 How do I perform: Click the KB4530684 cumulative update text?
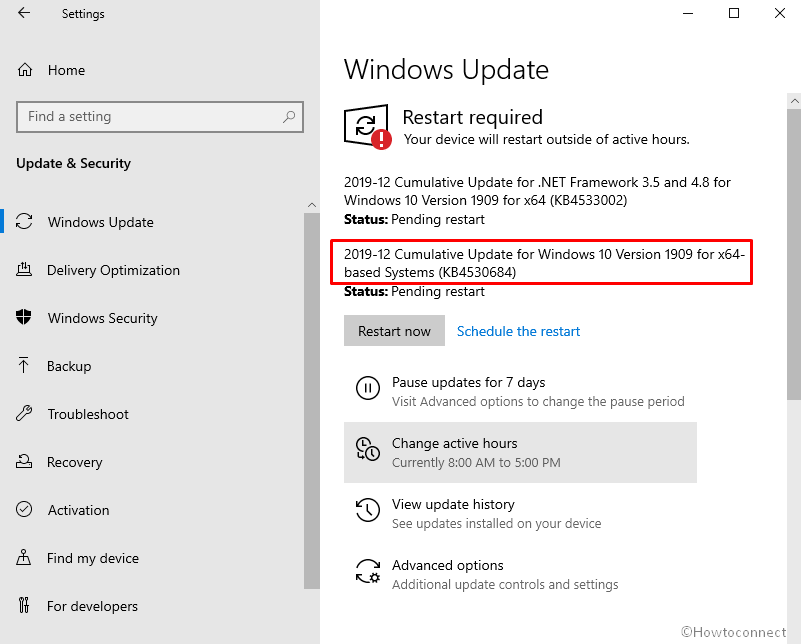(544, 263)
